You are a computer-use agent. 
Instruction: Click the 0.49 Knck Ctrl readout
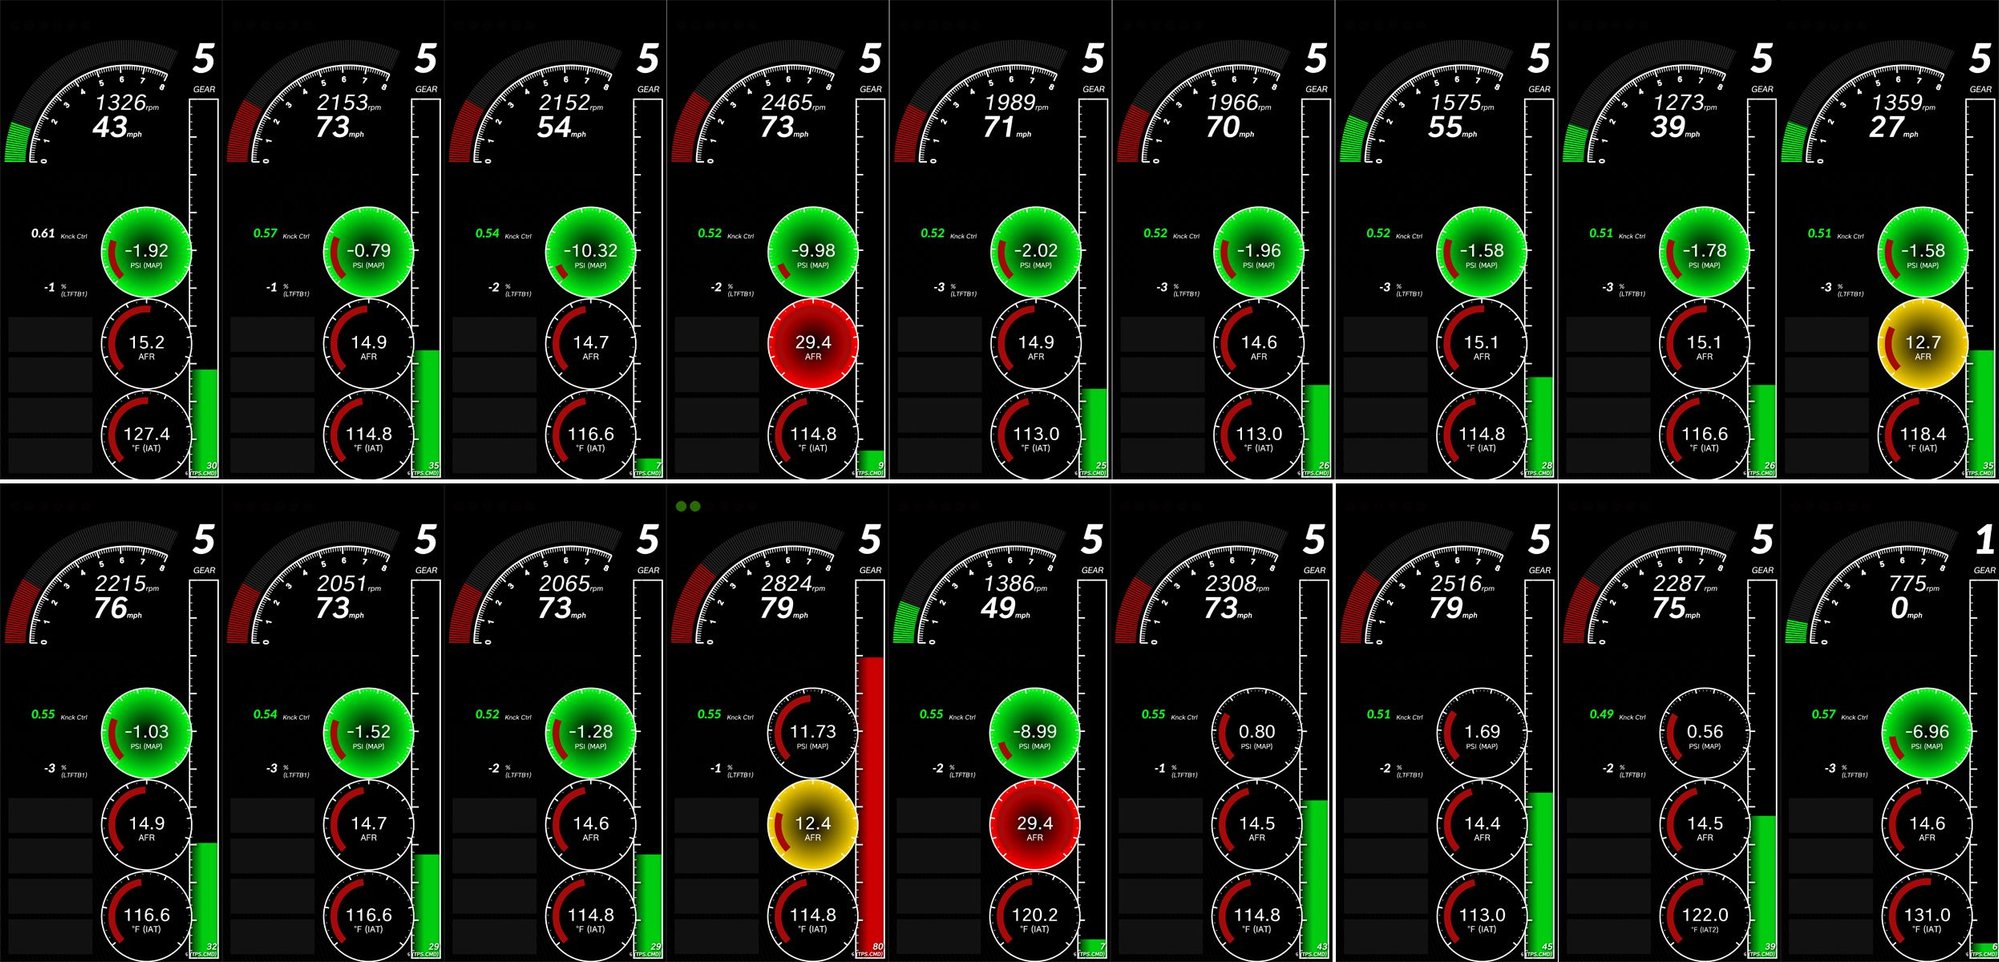click(x=1601, y=715)
